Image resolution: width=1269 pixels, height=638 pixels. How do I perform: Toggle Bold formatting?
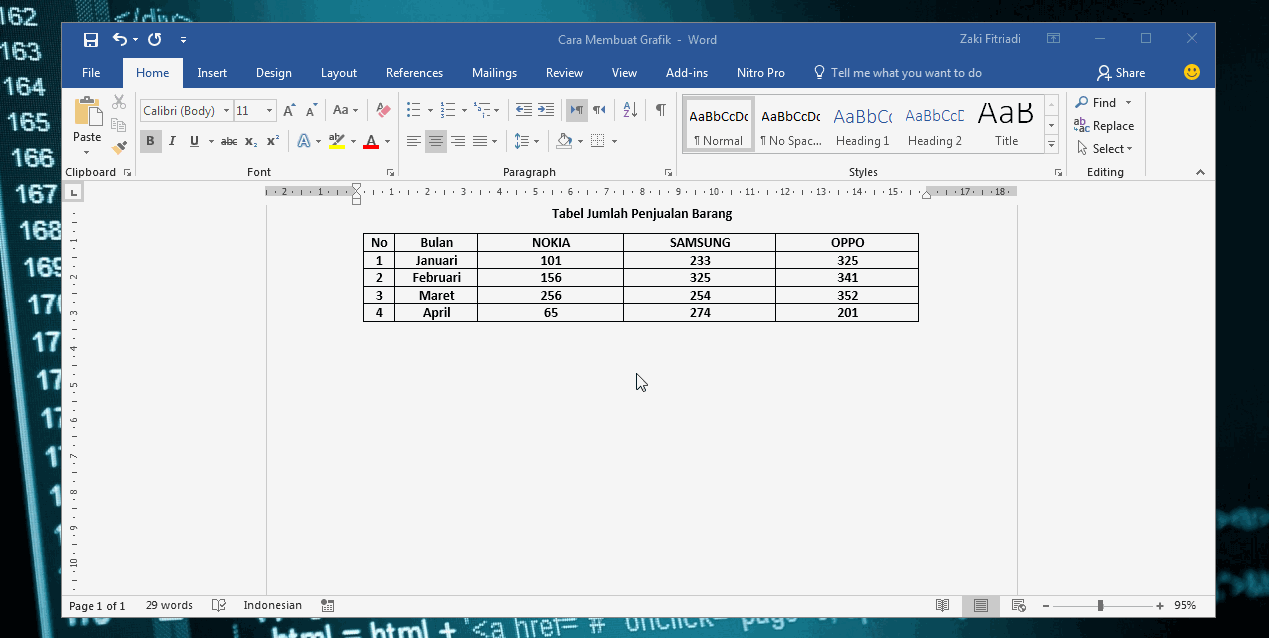(150, 142)
